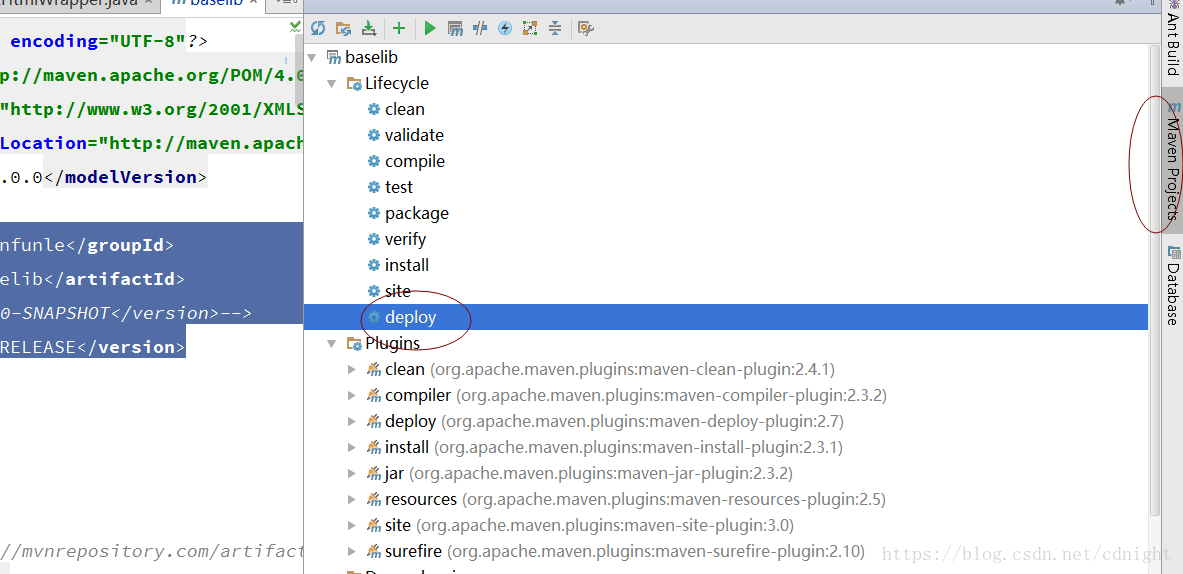Toggle the Skip Tests lightning icon
The width and height of the screenshot is (1183, 574).
tap(505, 29)
